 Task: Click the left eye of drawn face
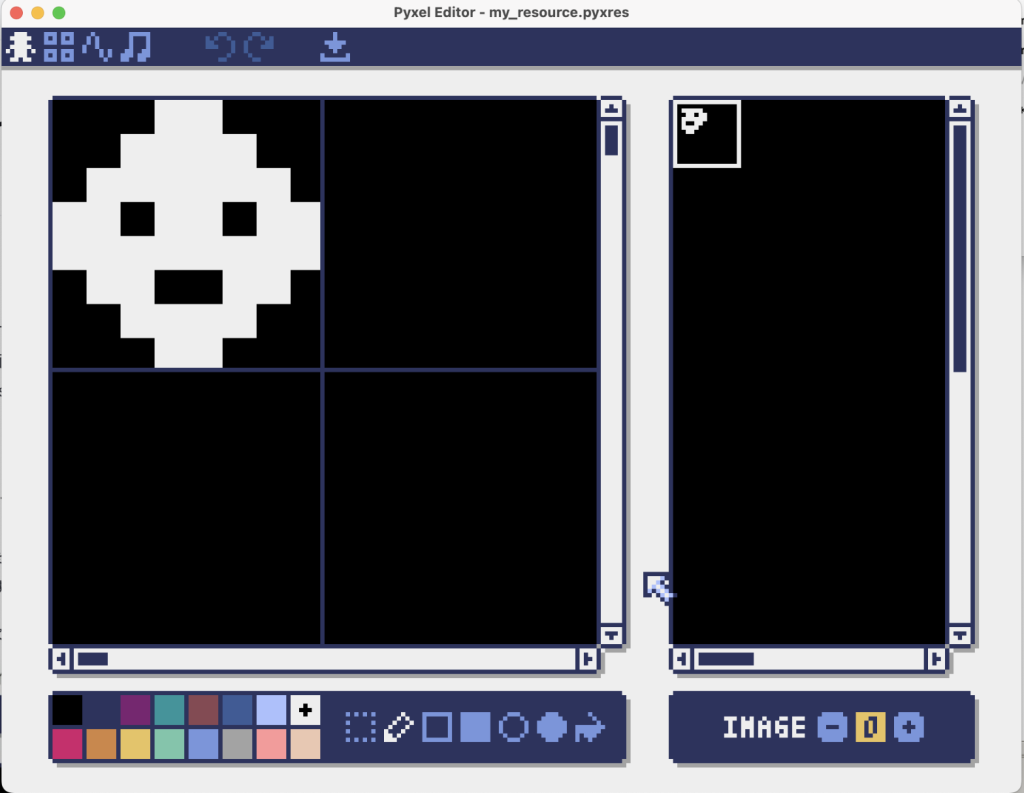click(138, 219)
